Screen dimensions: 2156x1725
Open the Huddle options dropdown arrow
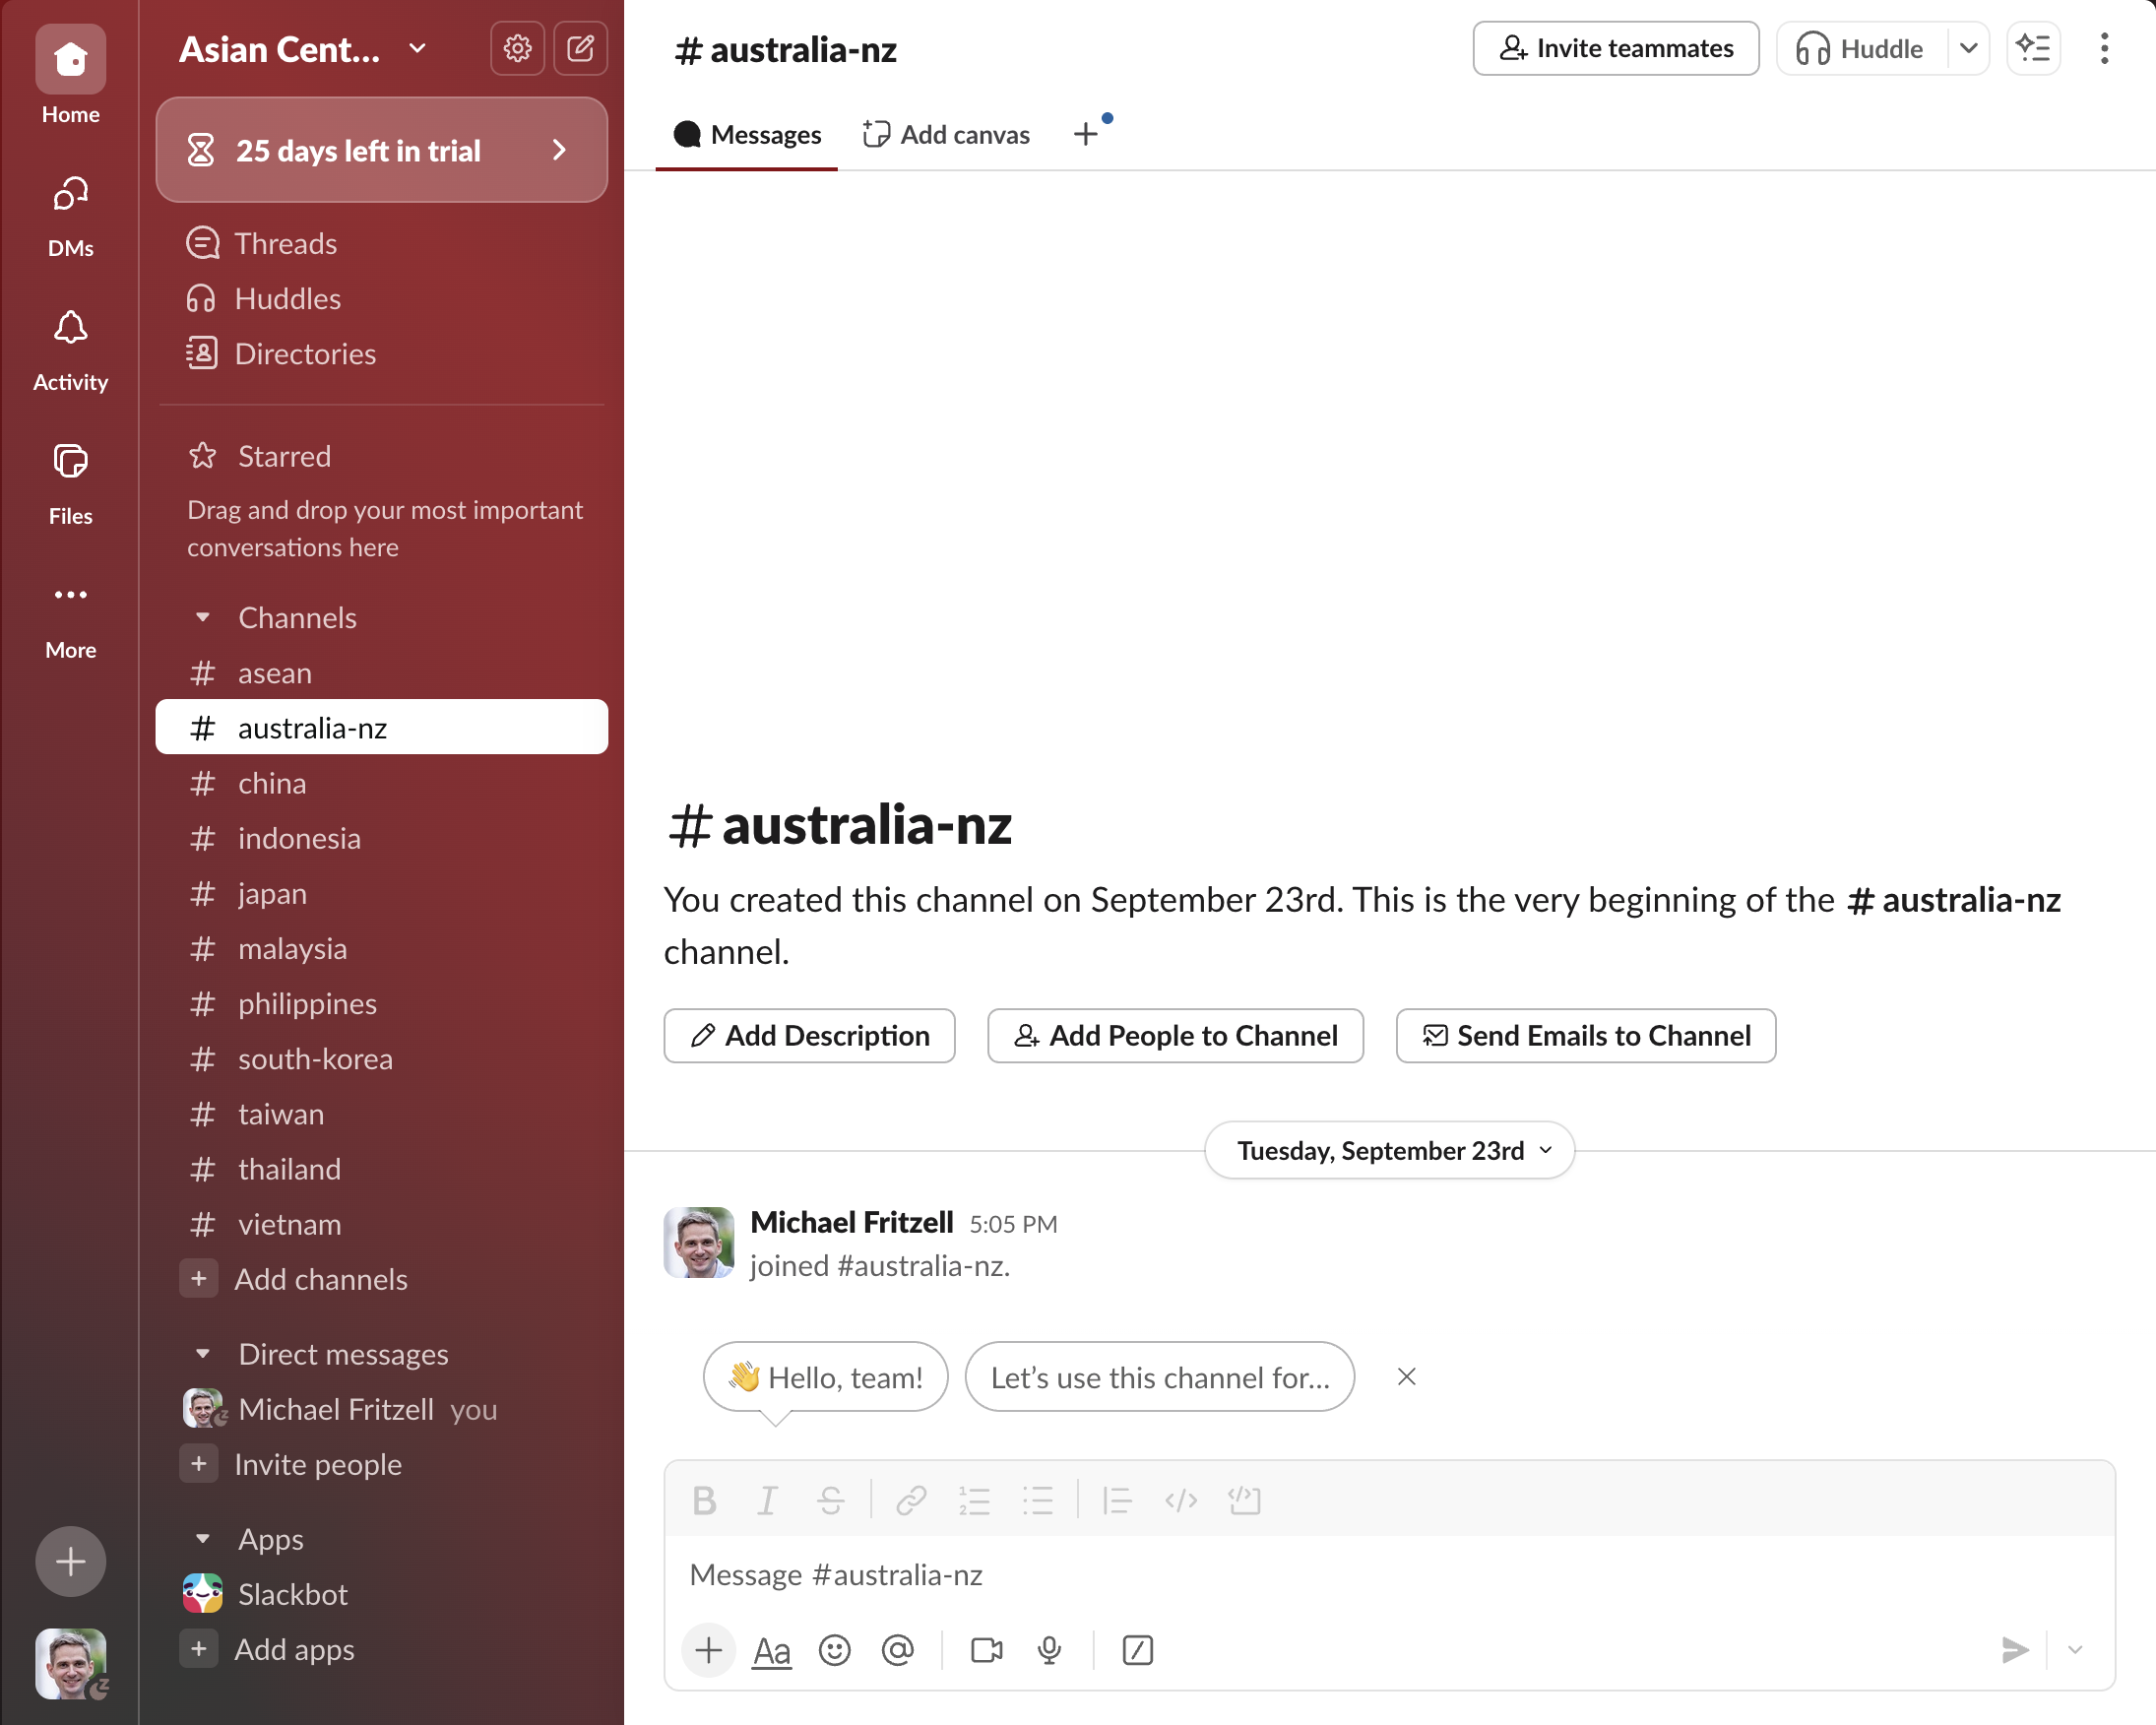pos(1968,48)
